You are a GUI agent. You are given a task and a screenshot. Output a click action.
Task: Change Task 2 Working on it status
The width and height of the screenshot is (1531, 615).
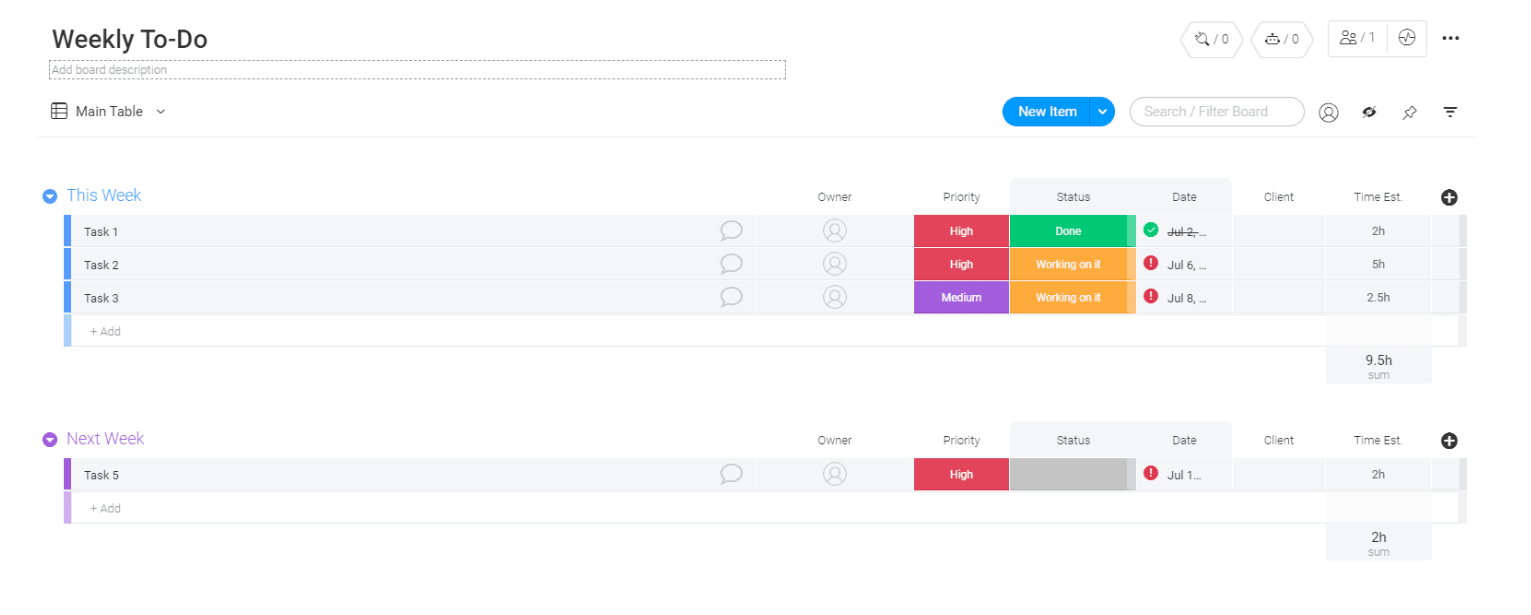1068,264
